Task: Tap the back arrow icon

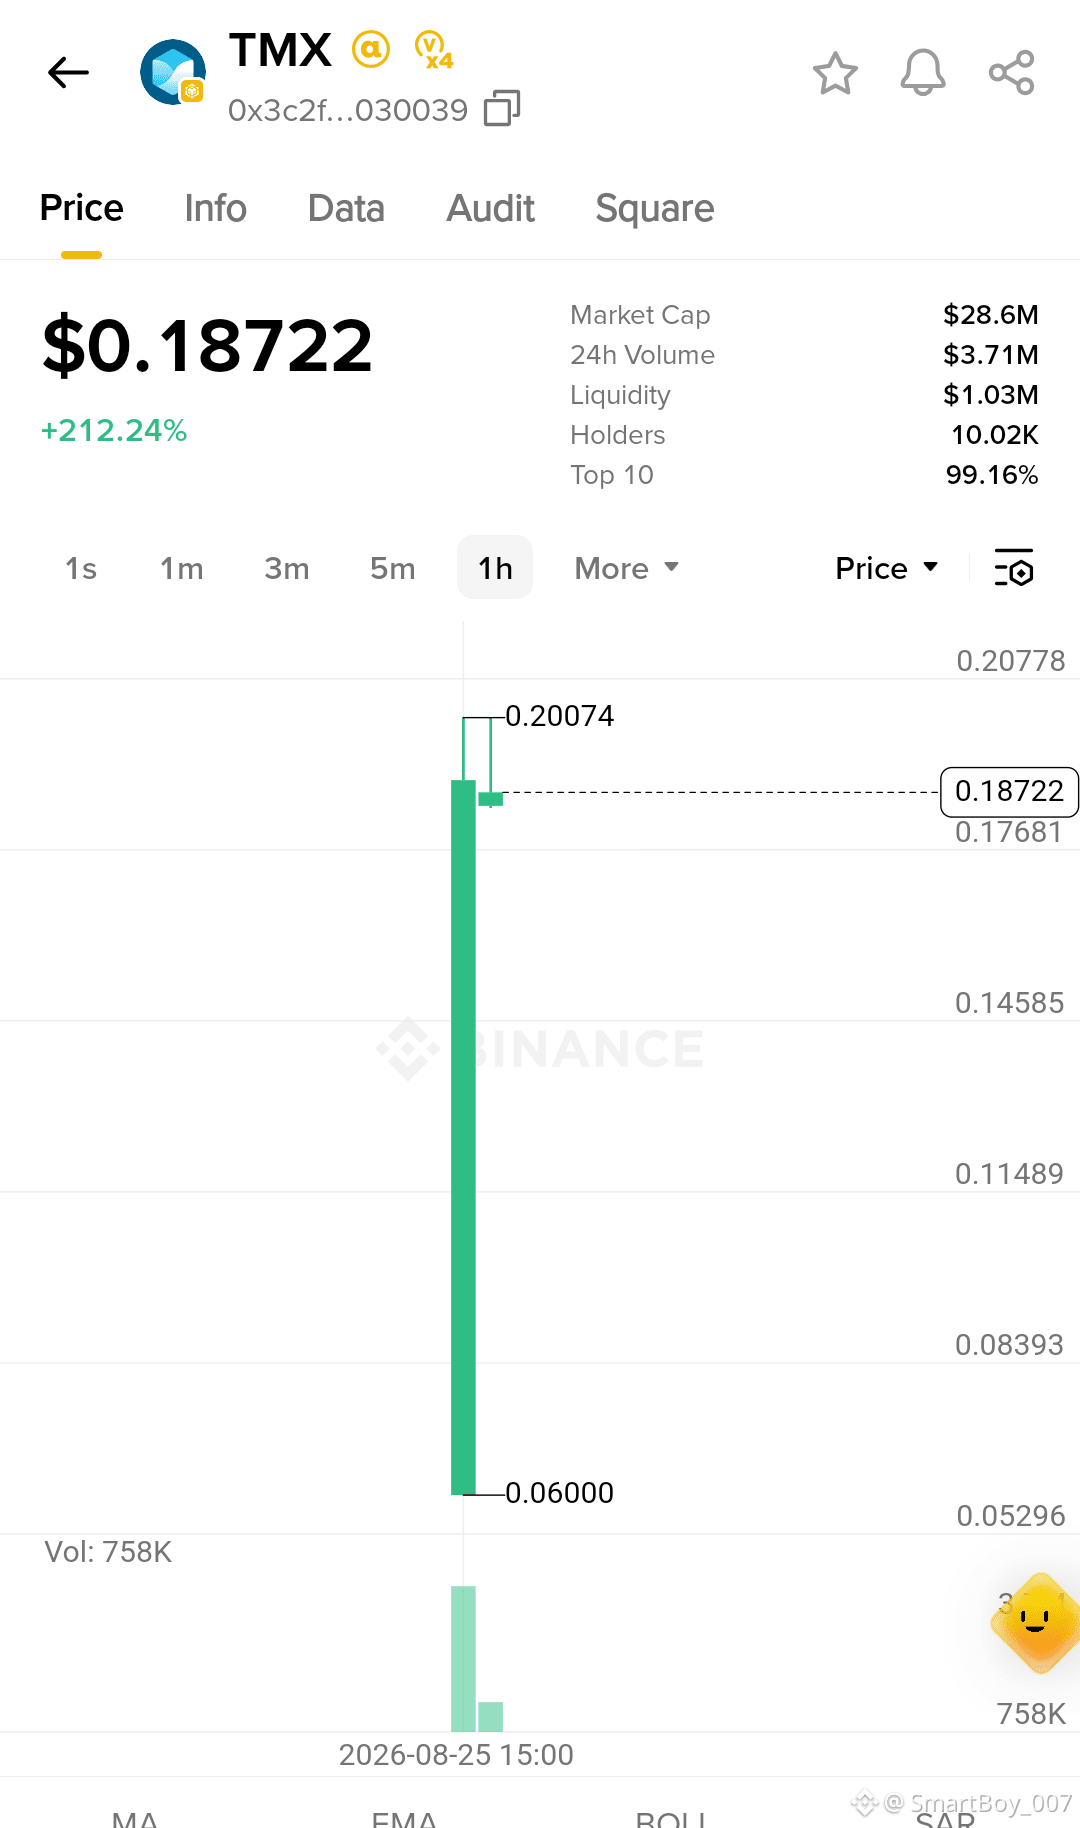Action: [68, 73]
